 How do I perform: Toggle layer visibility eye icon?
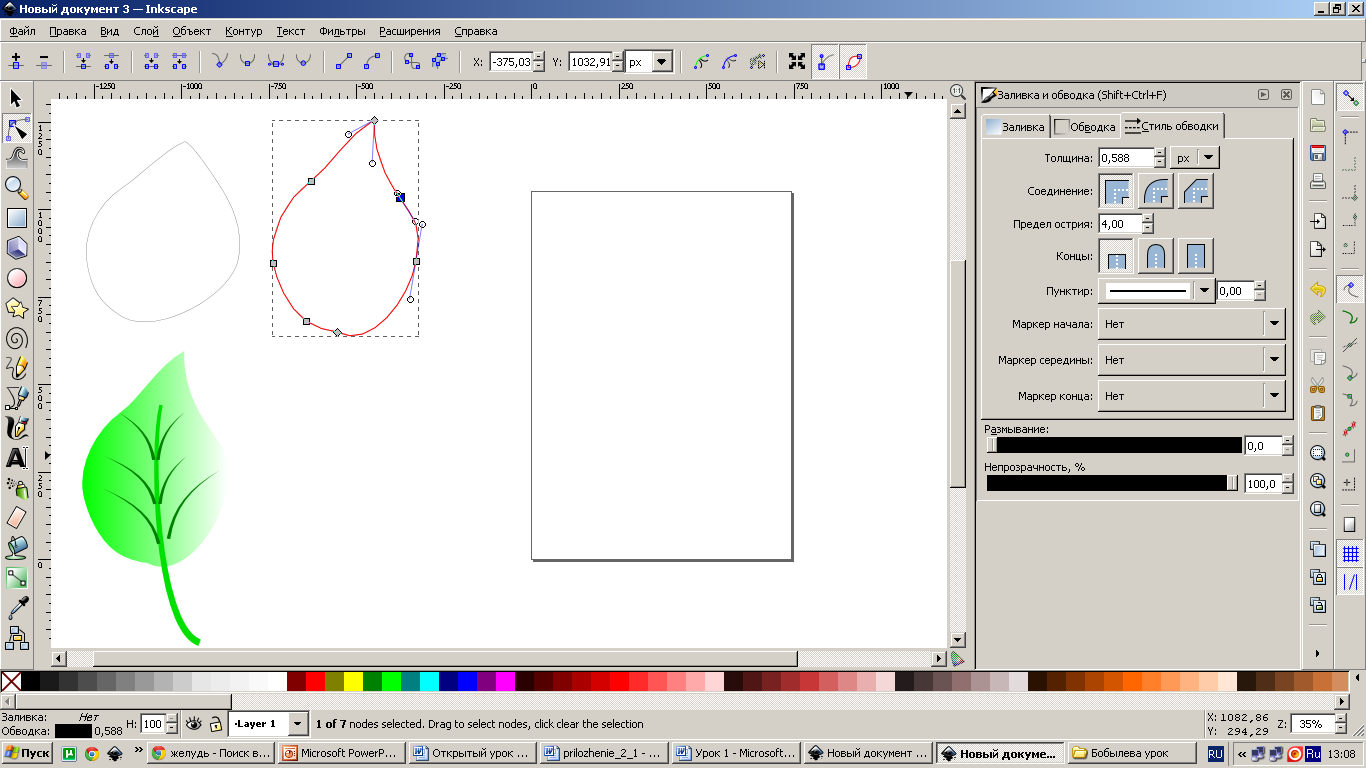[x=194, y=723]
